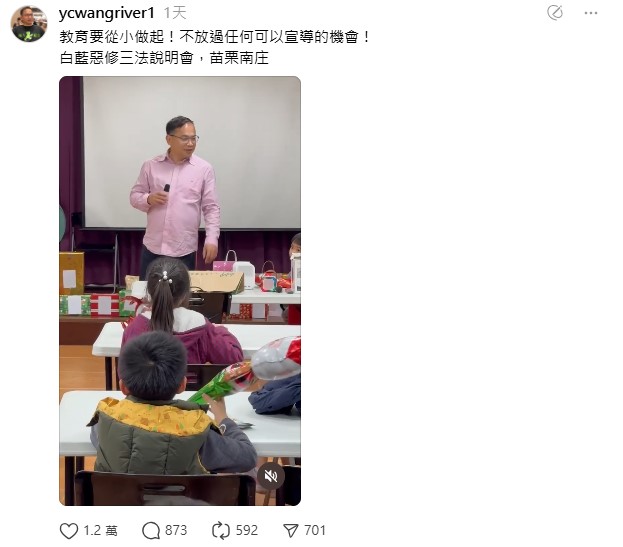Like the post with the heart icon
Viewport: 623px width, 547px height.
(69, 531)
